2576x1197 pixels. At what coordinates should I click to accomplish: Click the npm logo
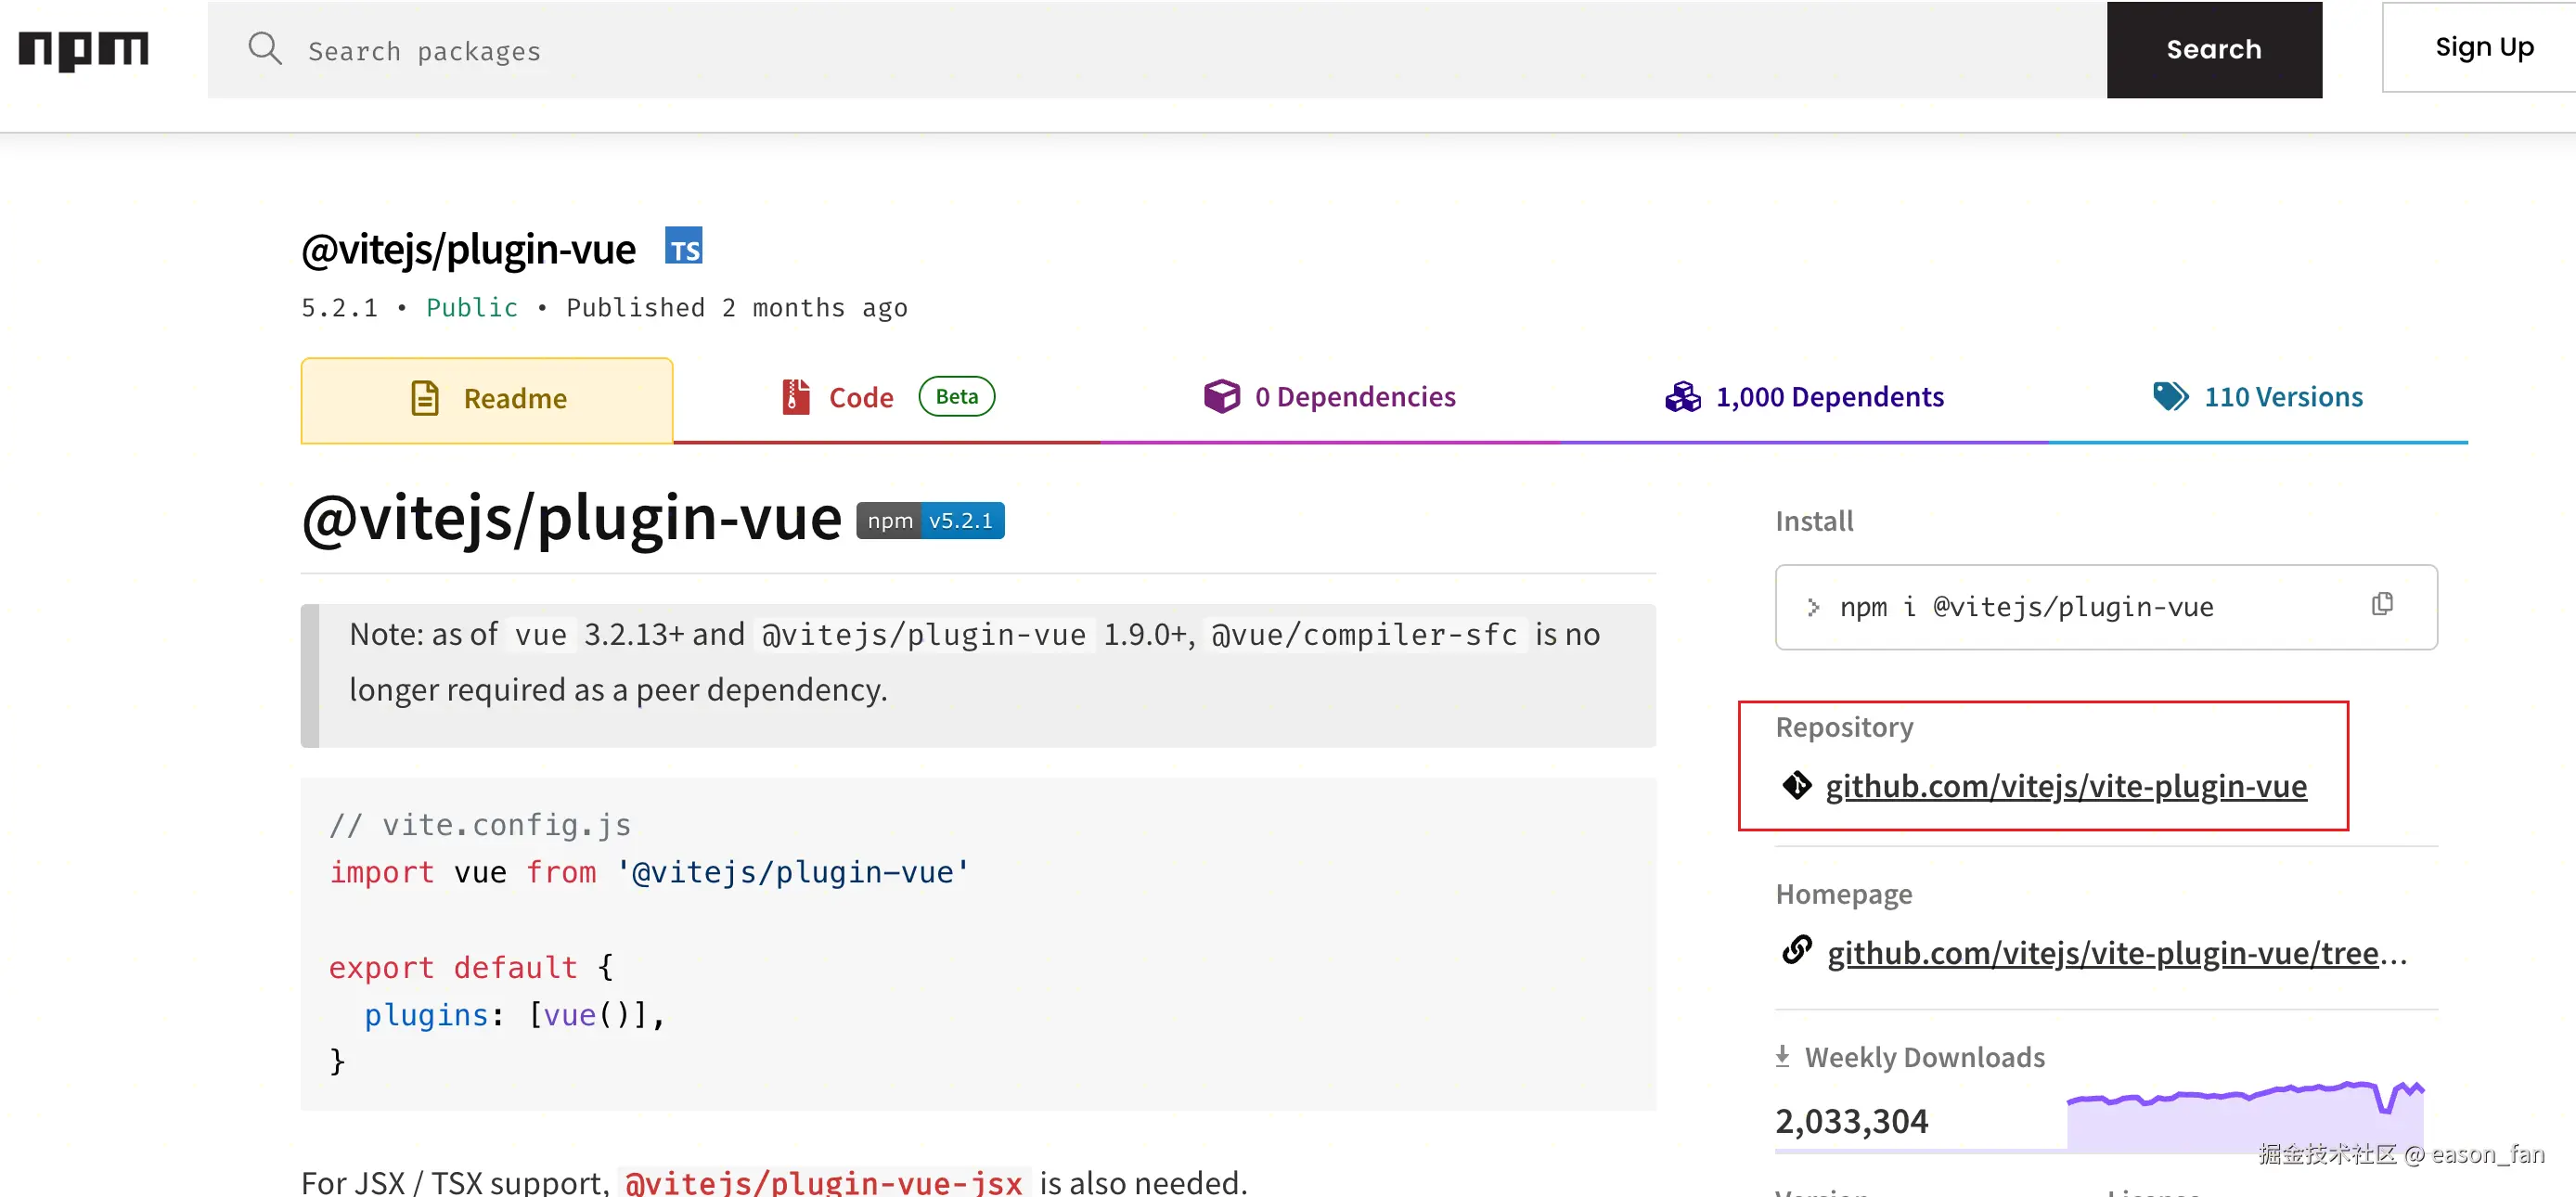83,50
